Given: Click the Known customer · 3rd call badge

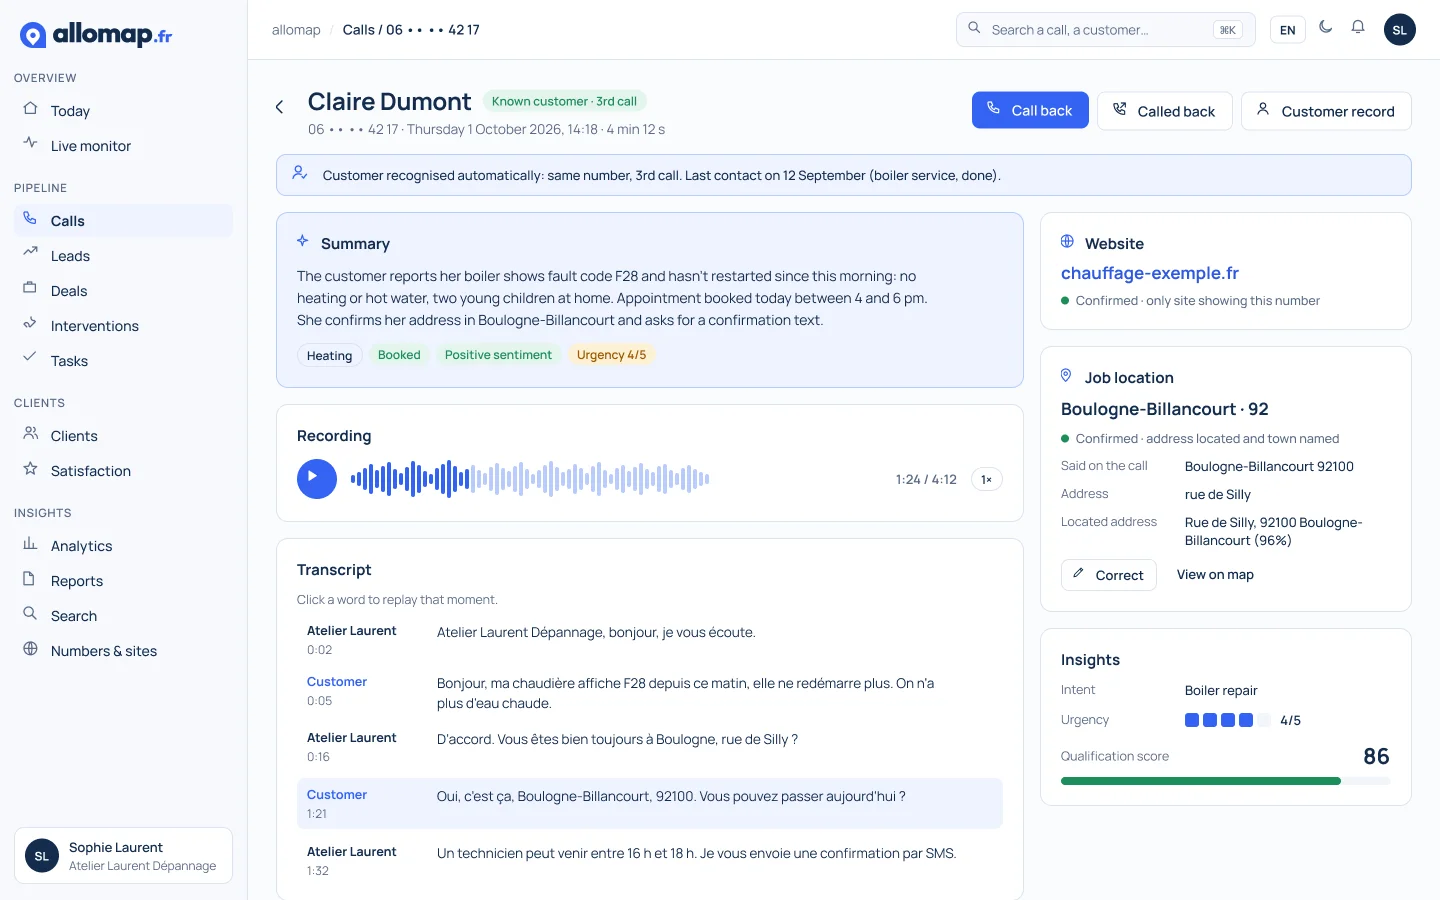Looking at the screenshot, I should point(564,101).
